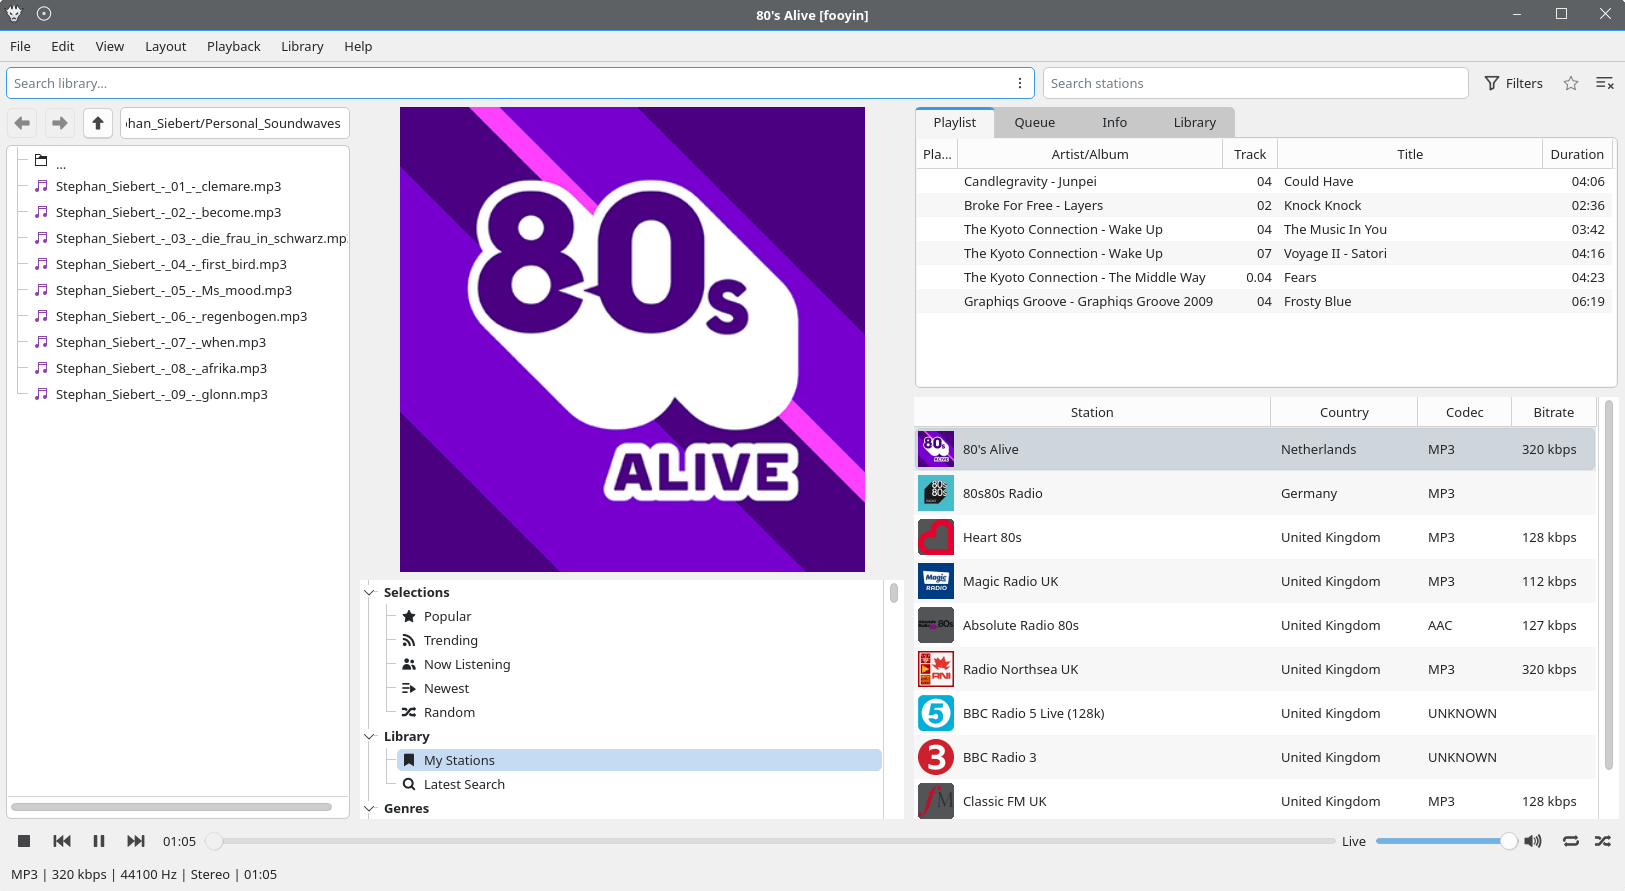Open the File menu
Viewport: 1625px width, 891px height.
[20, 46]
